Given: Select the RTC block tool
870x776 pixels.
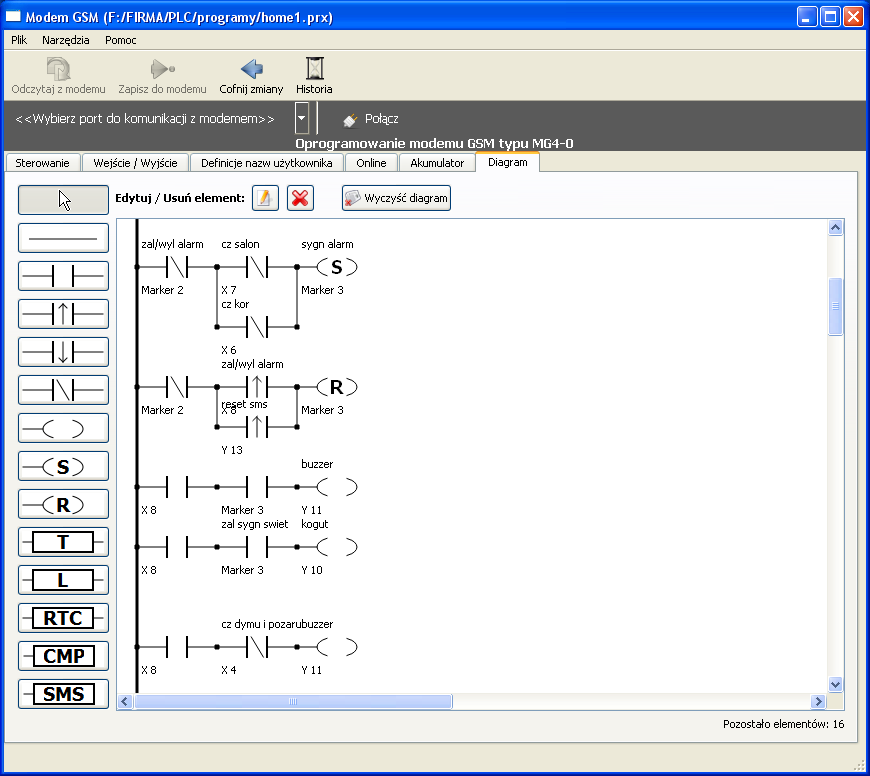Looking at the screenshot, I should (x=63, y=618).
